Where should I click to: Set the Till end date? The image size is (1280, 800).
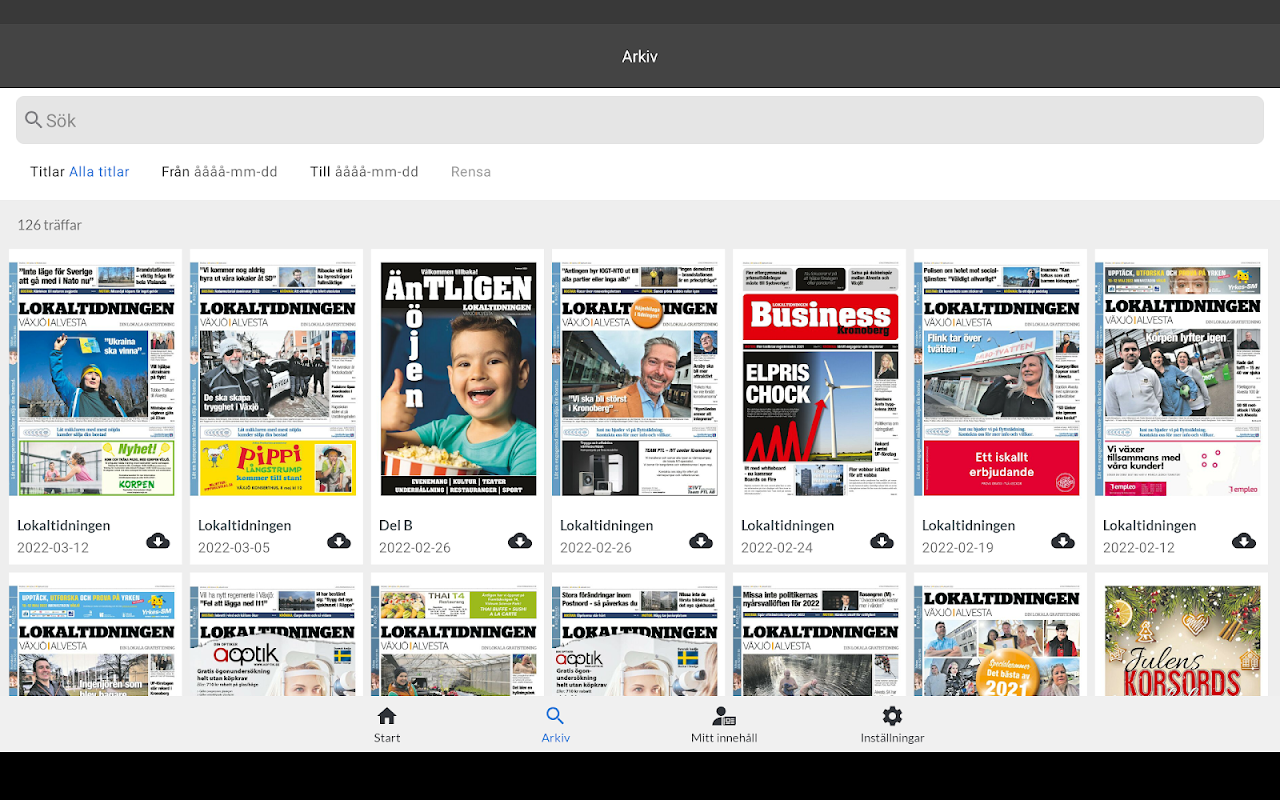[364, 172]
